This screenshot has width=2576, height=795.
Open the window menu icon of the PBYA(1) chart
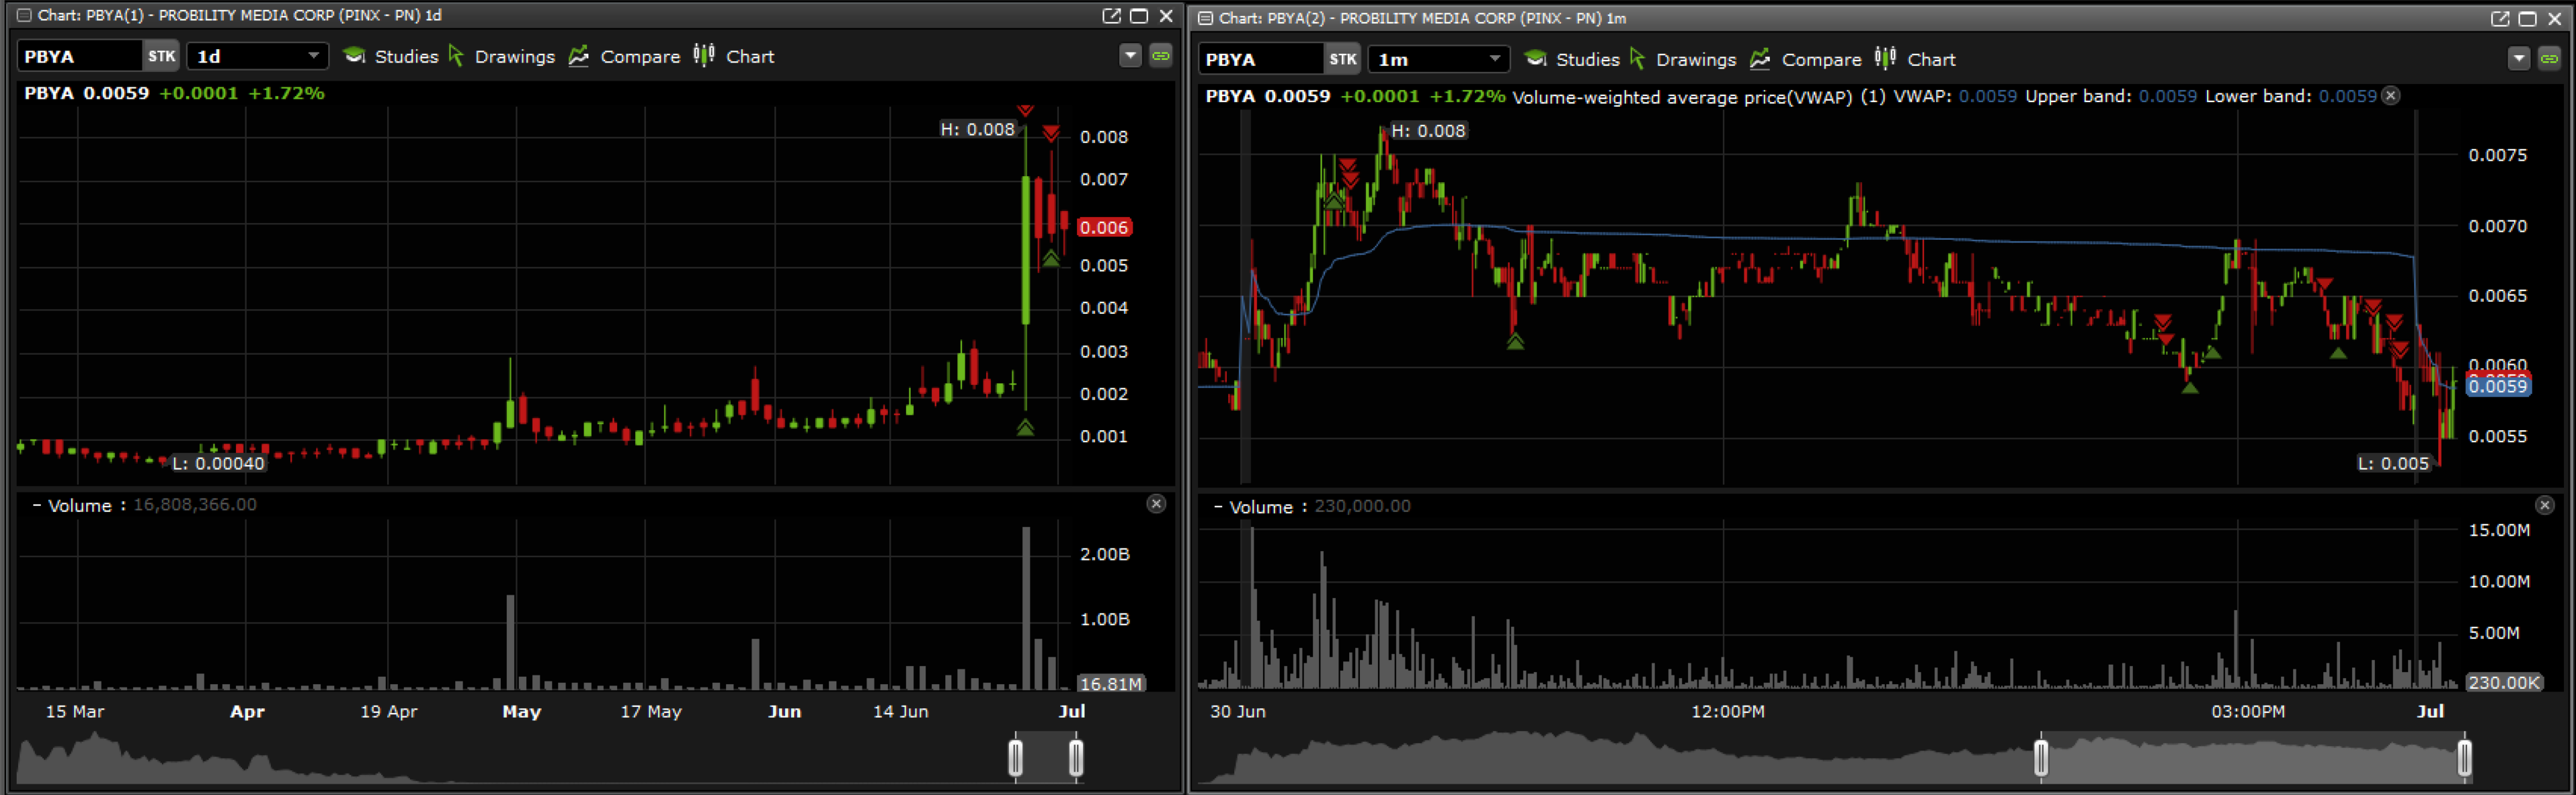[24, 15]
